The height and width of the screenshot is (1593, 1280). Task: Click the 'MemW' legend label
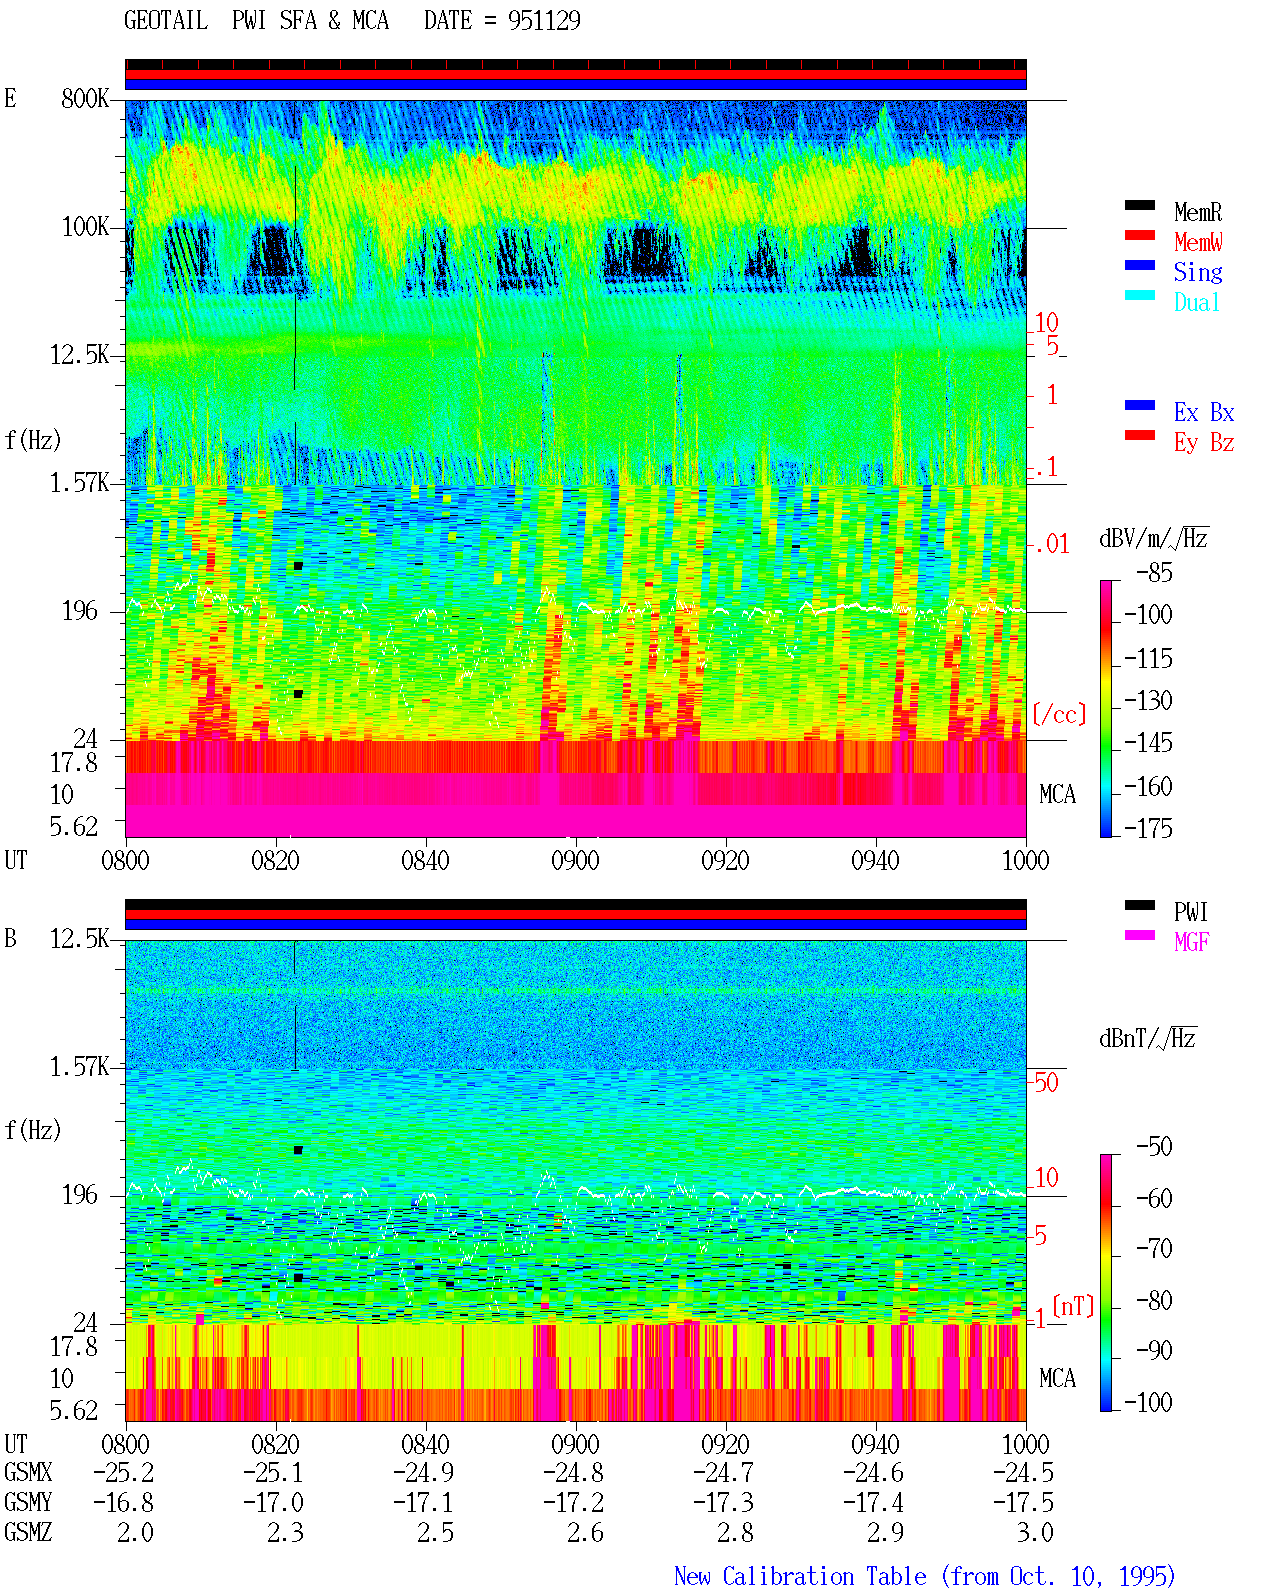[1198, 242]
